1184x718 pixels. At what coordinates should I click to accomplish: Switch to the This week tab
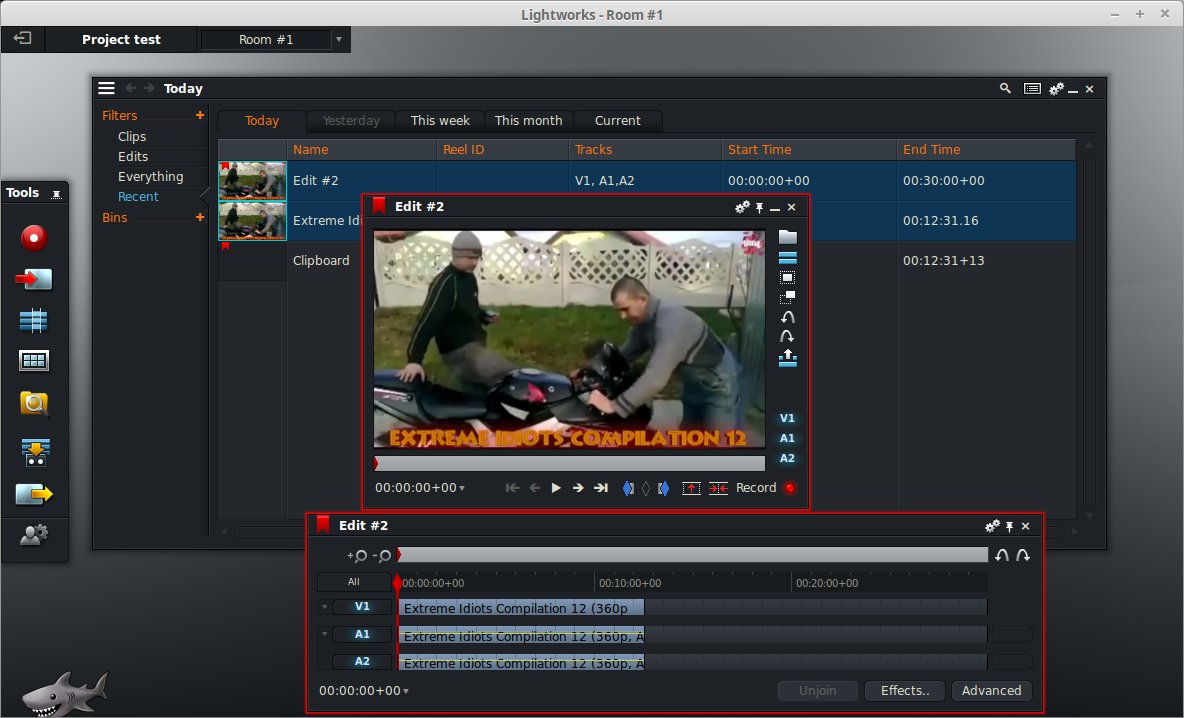coord(440,120)
